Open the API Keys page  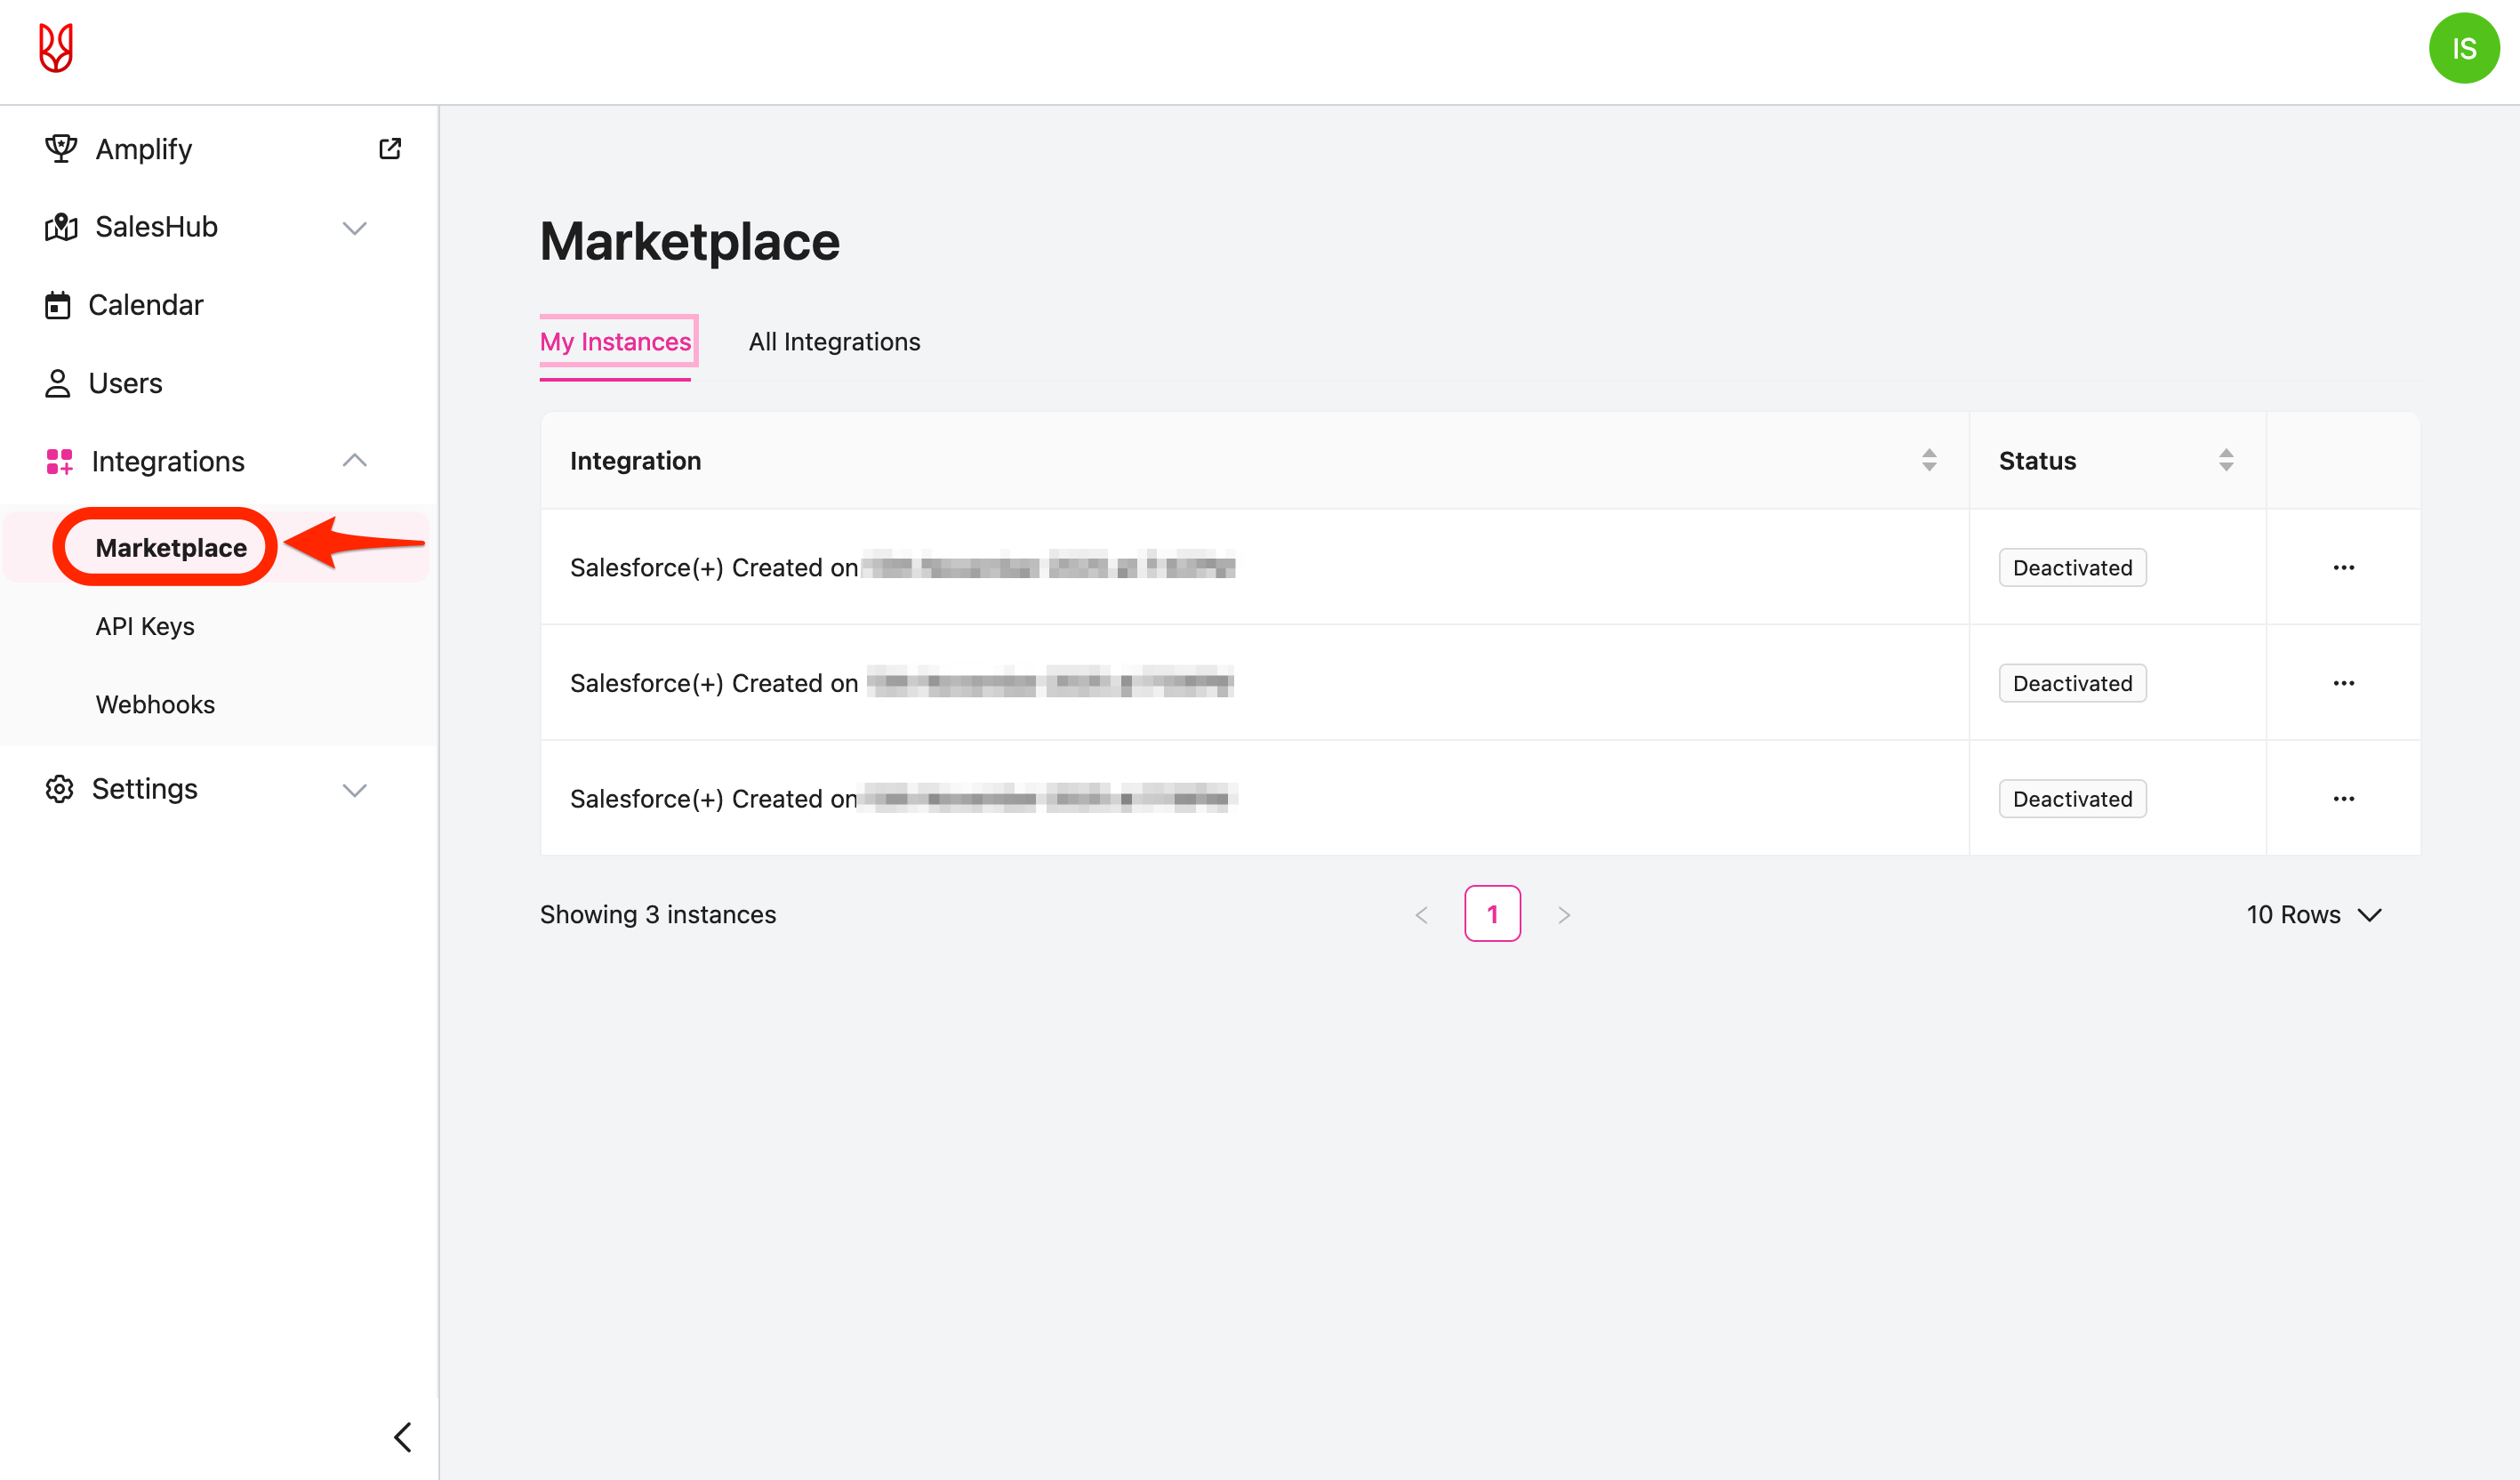click(145, 626)
